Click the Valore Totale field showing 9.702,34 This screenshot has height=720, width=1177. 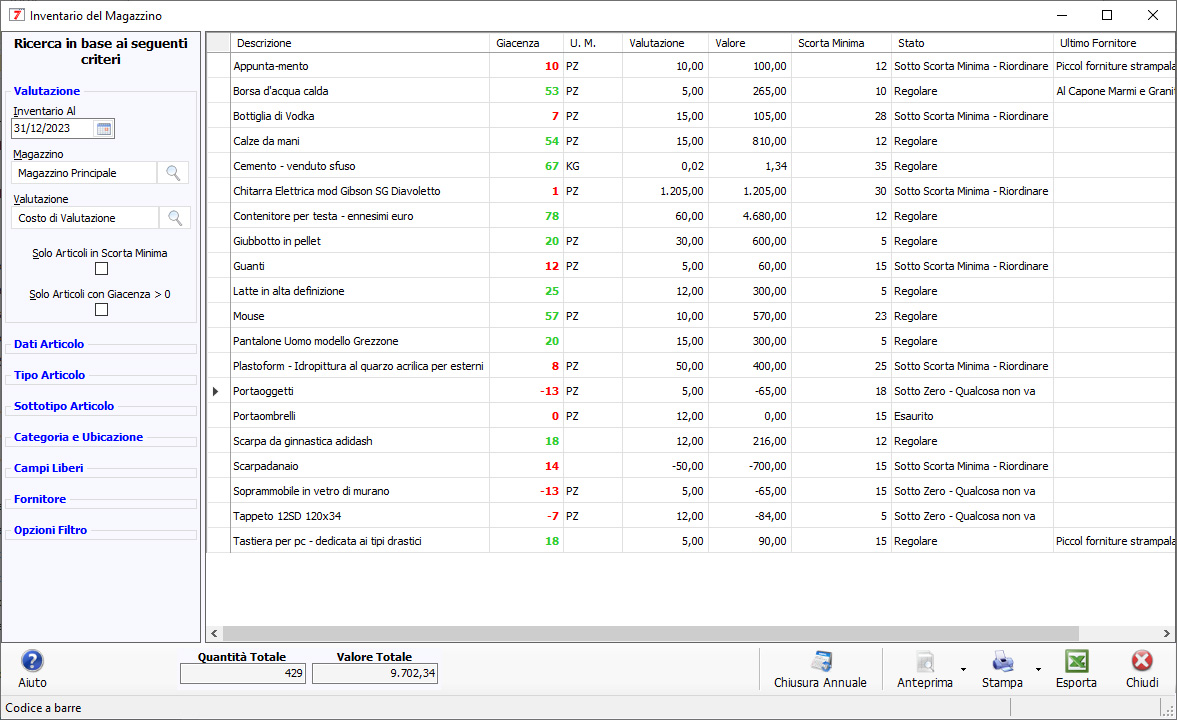[375, 673]
